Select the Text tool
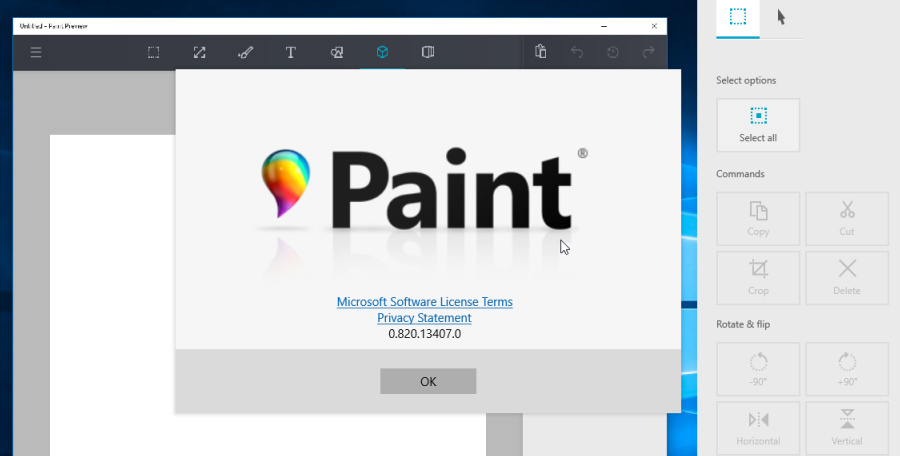900x456 pixels. tap(291, 52)
